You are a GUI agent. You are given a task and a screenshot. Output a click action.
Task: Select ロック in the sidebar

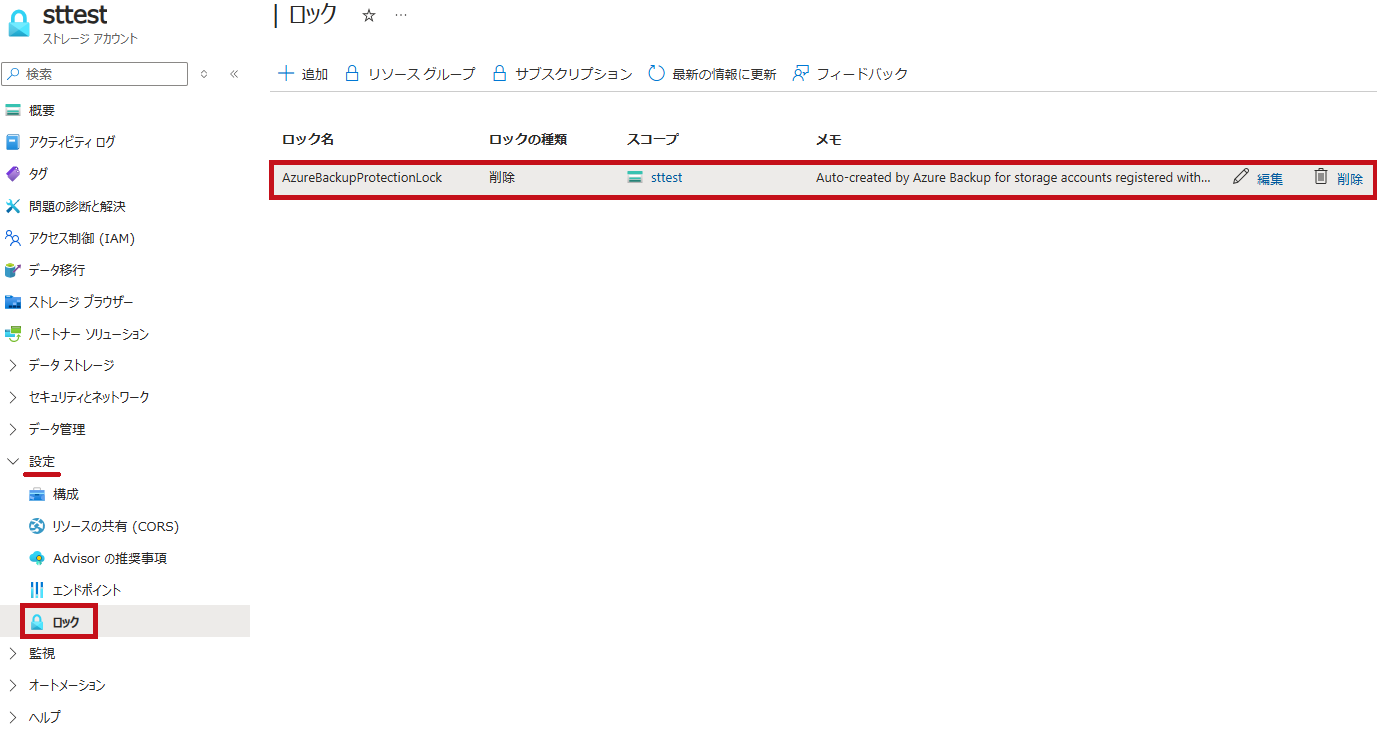tap(66, 622)
